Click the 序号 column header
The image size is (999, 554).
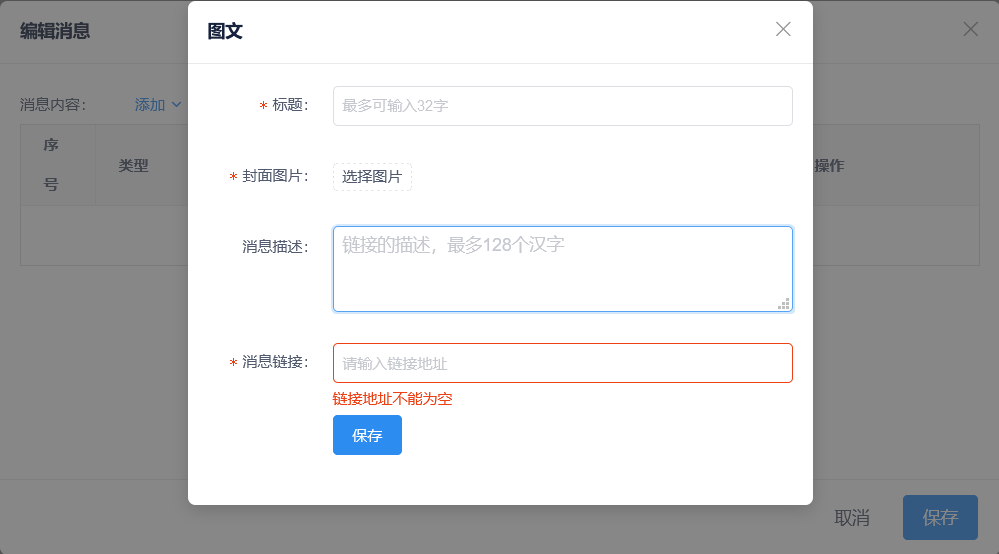pyautogui.click(x=51, y=165)
